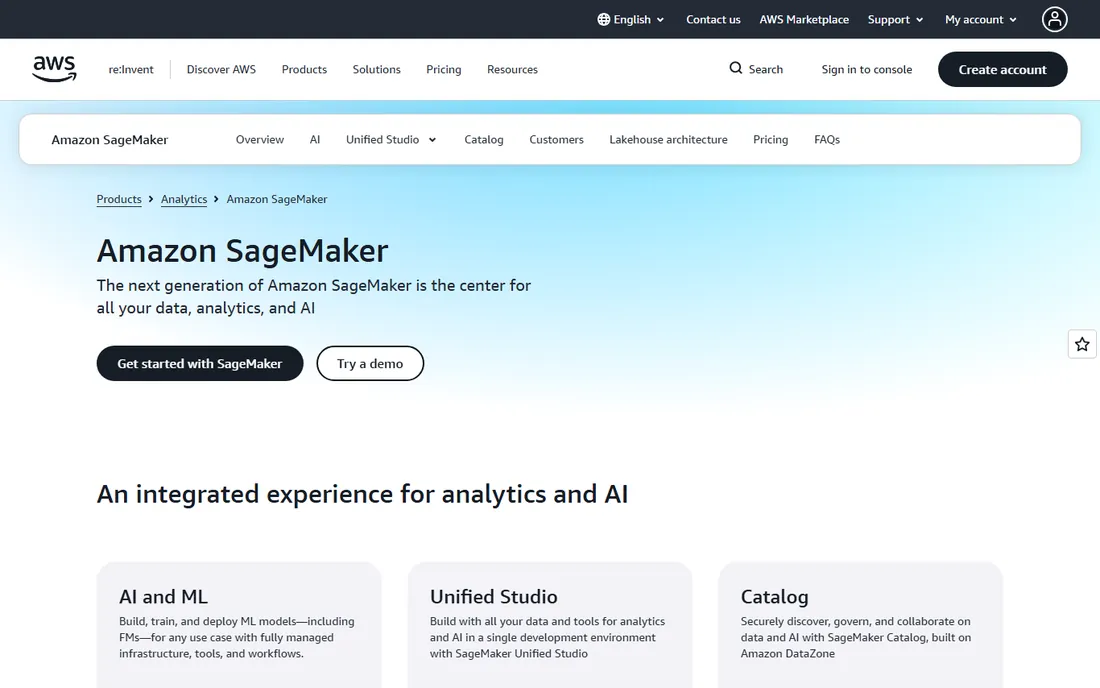Open the Lakehouse architecture tab
This screenshot has width=1100, height=688.
(668, 140)
